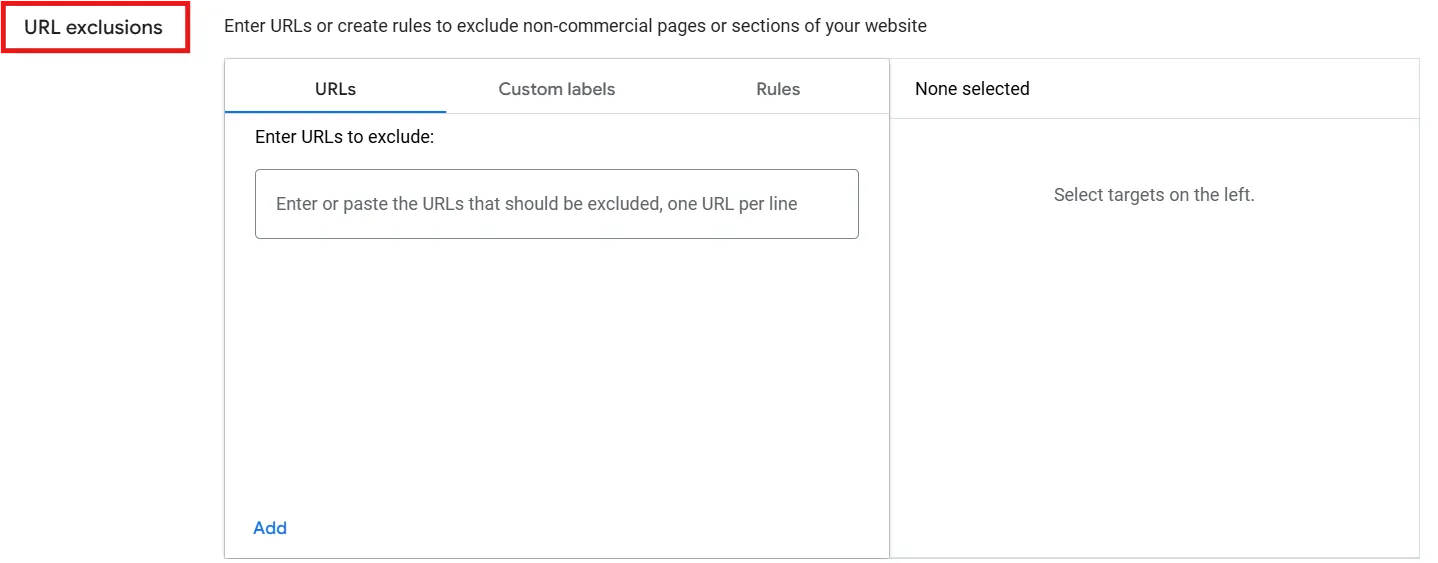Click the Add link
1438x563 pixels.
pos(270,528)
